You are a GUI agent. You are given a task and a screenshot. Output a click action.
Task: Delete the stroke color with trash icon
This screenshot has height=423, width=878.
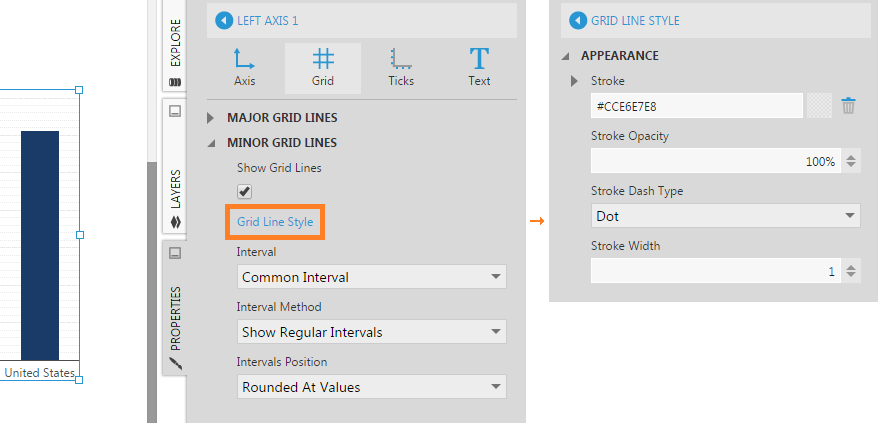[848, 105]
